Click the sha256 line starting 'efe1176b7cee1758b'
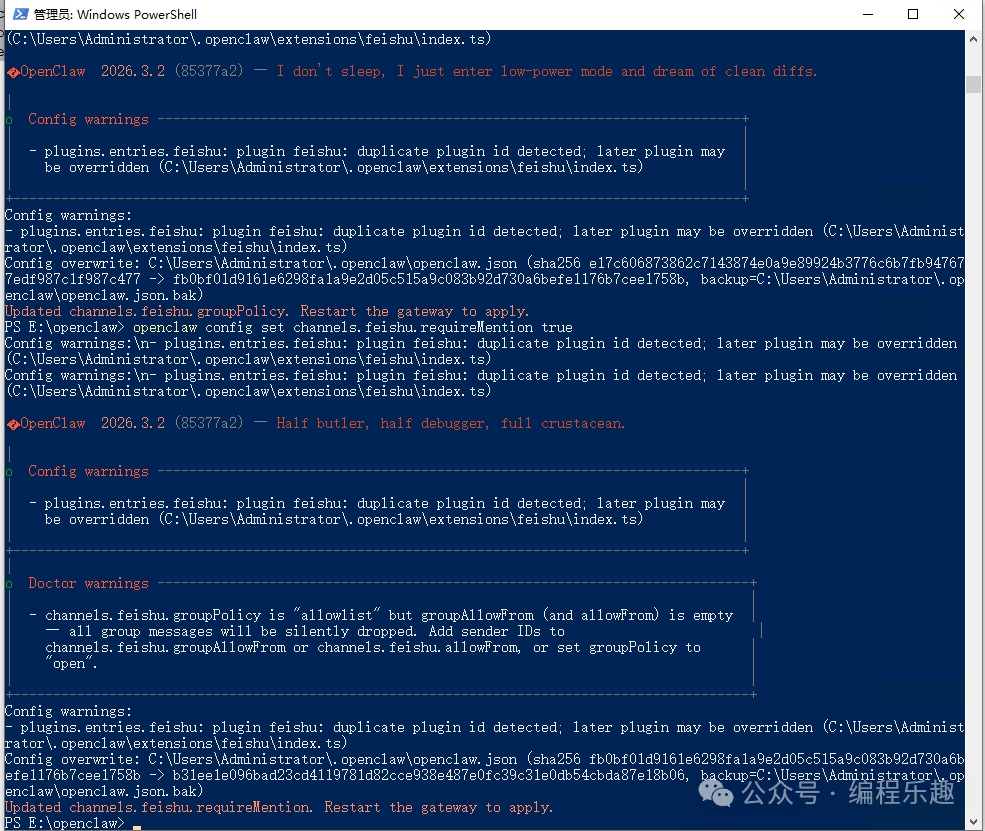985x831 pixels. point(484,775)
